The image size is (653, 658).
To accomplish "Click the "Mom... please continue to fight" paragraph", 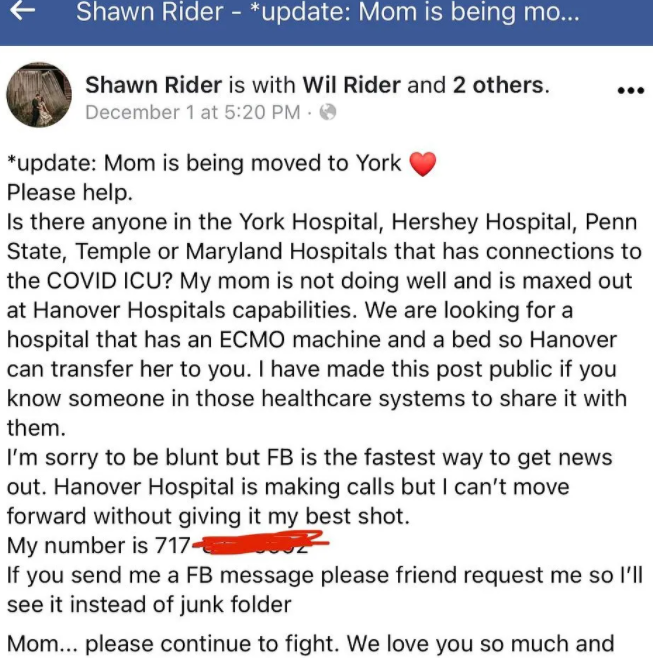I will [311, 643].
